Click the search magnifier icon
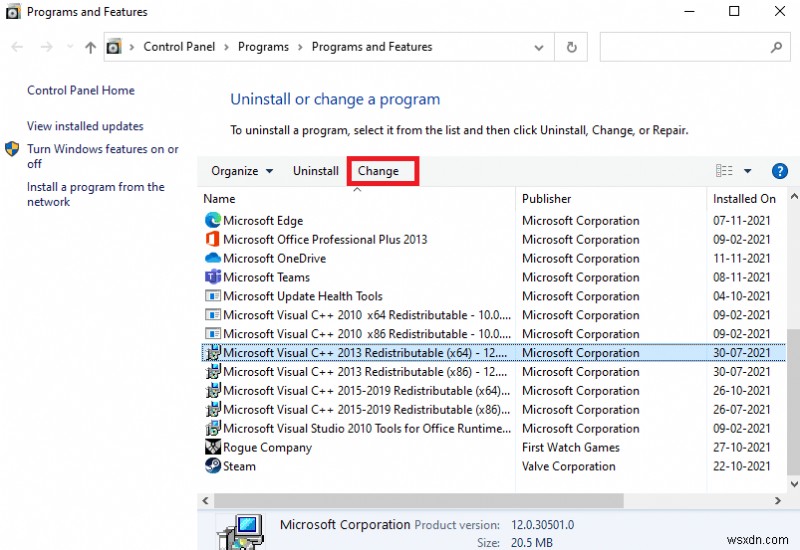Image resolution: width=800 pixels, height=550 pixels. click(x=776, y=47)
